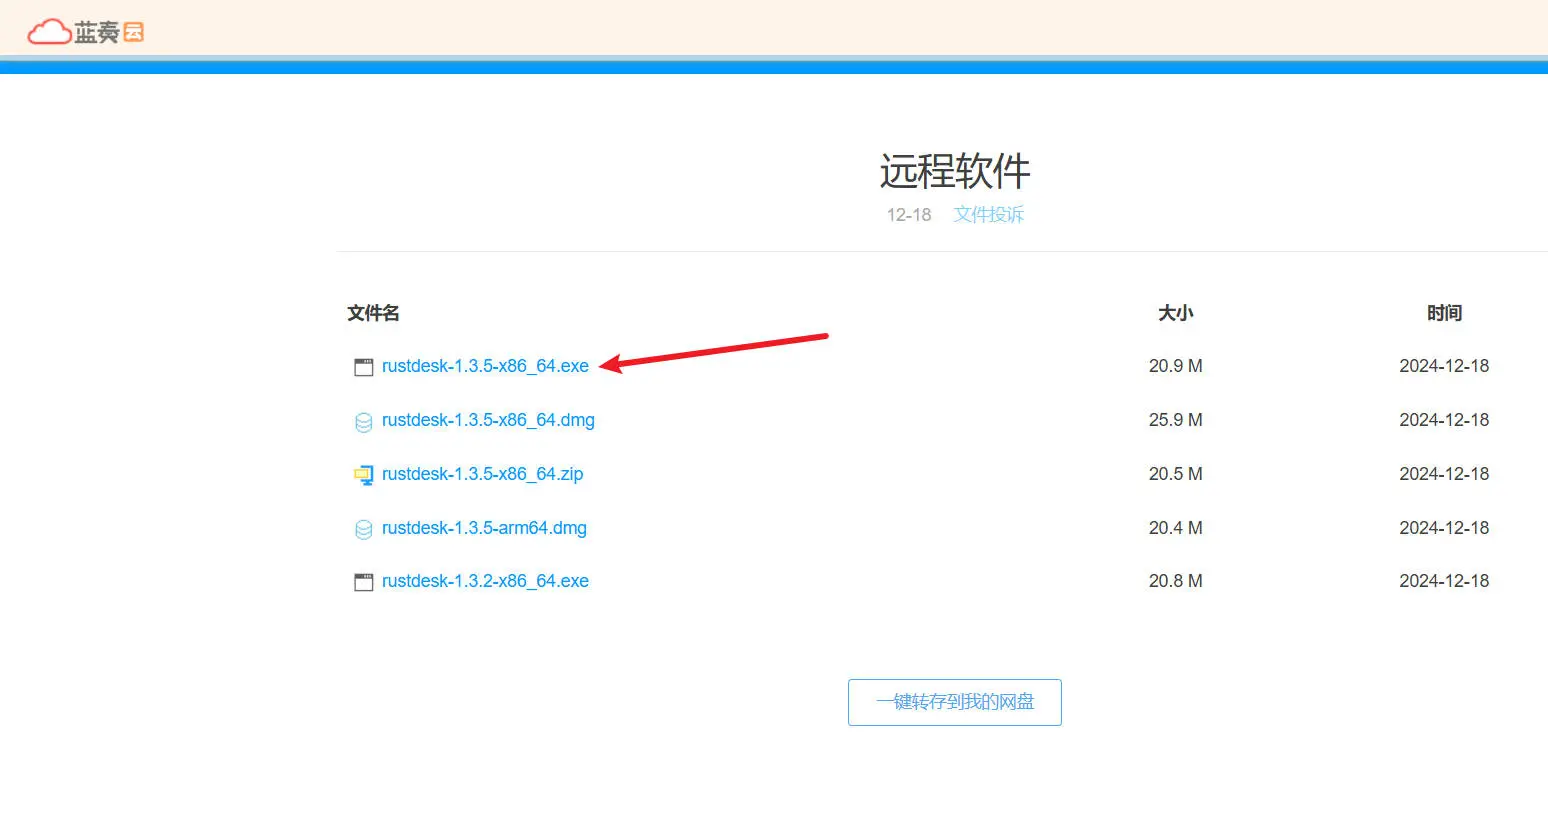Click the 文件投诉 complaint link
The width and height of the screenshot is (1548, 827).
(x=988, y=214)
